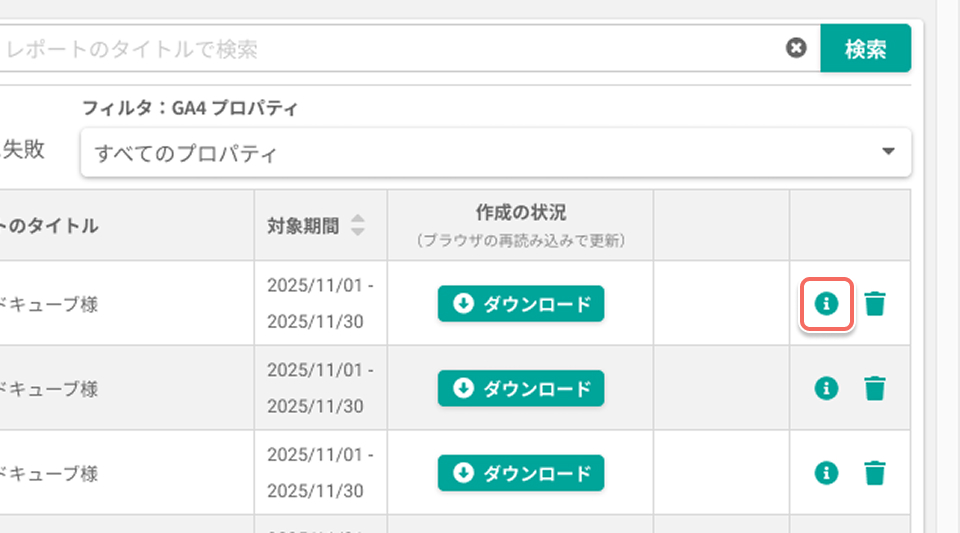The height and width of the screenshot is (533, 960).
Task: Delete the third row report
Action: (875, 473)
